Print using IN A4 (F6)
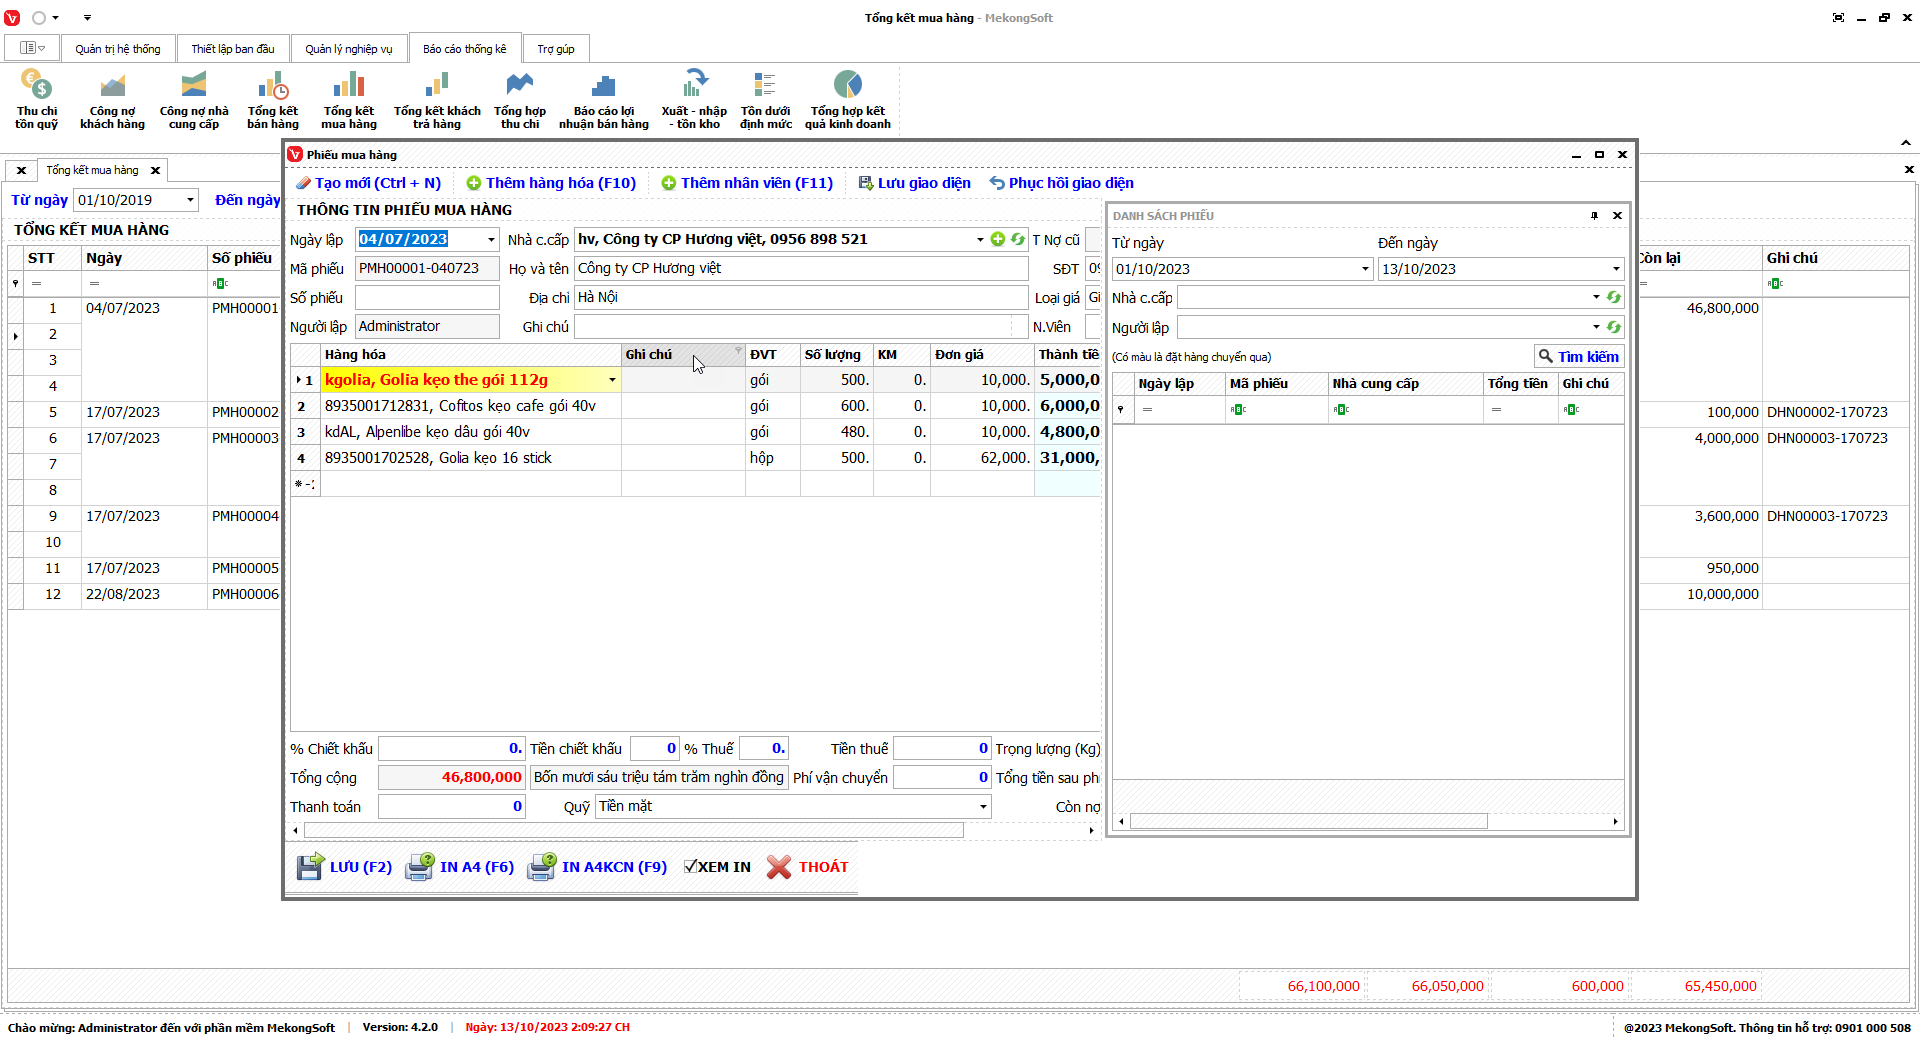 (x=460, y=867)
